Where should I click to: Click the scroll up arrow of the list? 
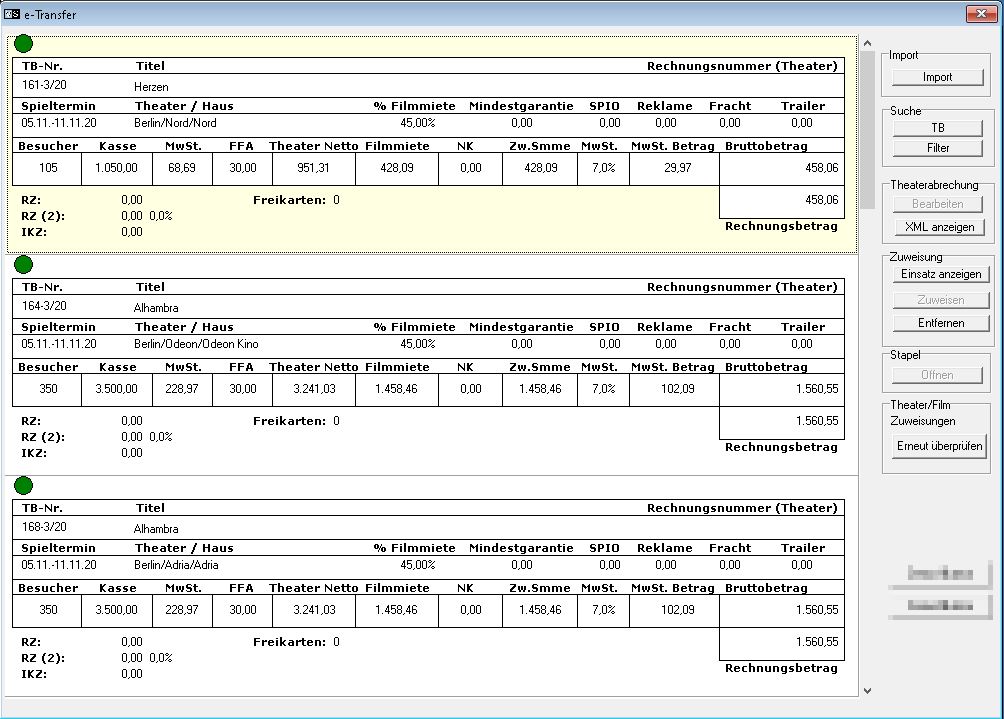tap(867, 44)
